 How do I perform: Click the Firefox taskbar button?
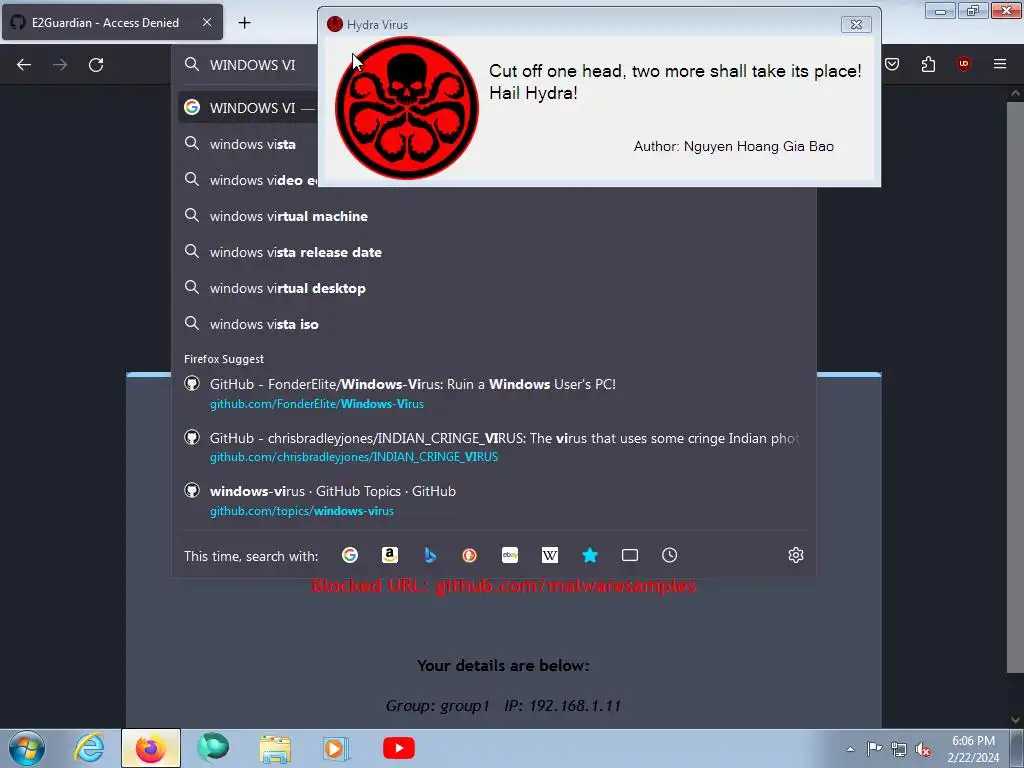(x=151, y=748)
